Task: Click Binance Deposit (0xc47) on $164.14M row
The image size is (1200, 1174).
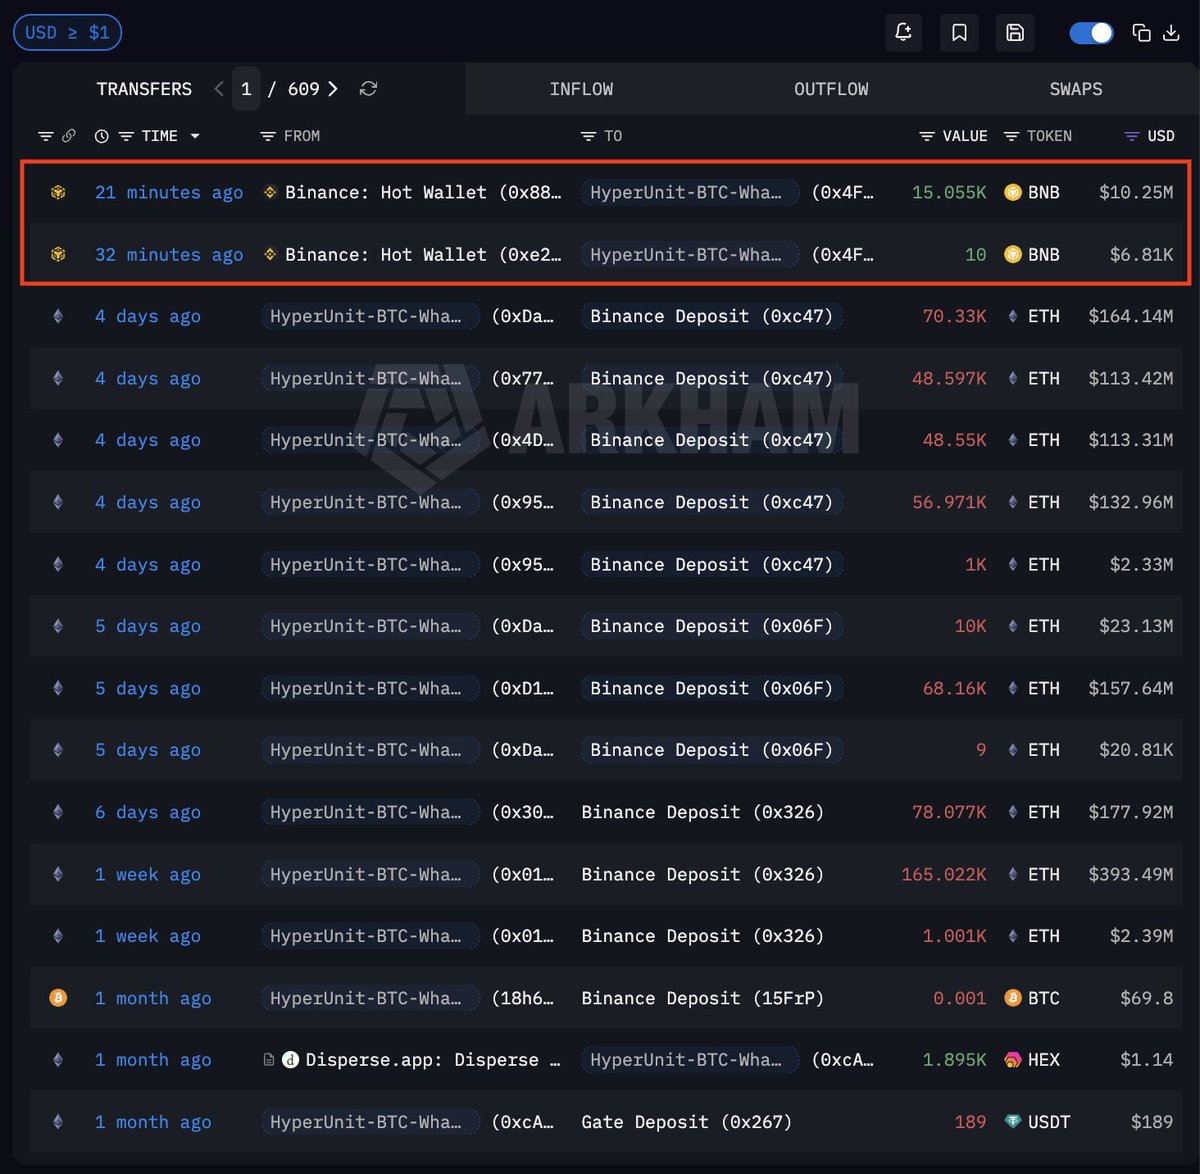Action: [x=711, y=316]
